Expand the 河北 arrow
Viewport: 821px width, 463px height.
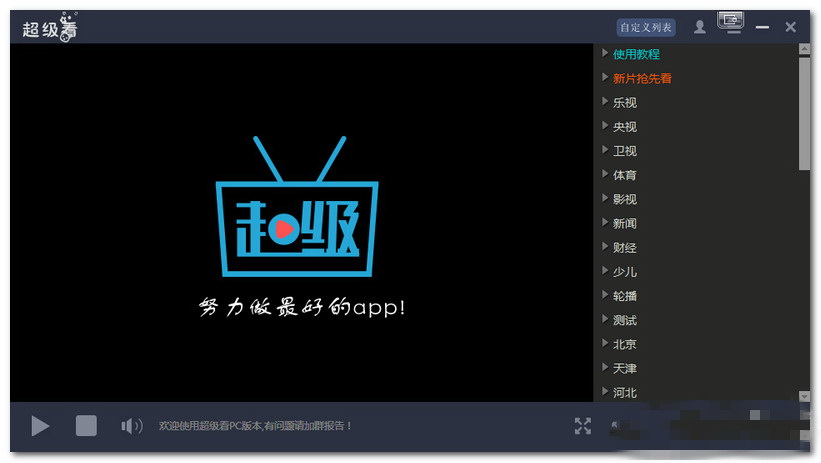pyautogui.click(x=605, y=391)
